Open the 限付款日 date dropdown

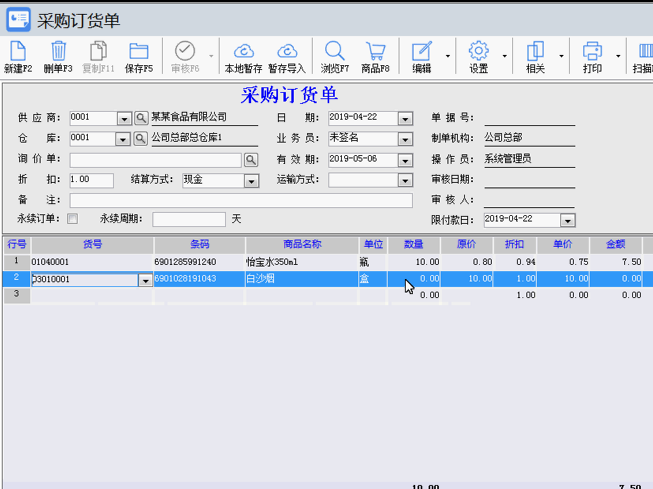click(568, 220)
